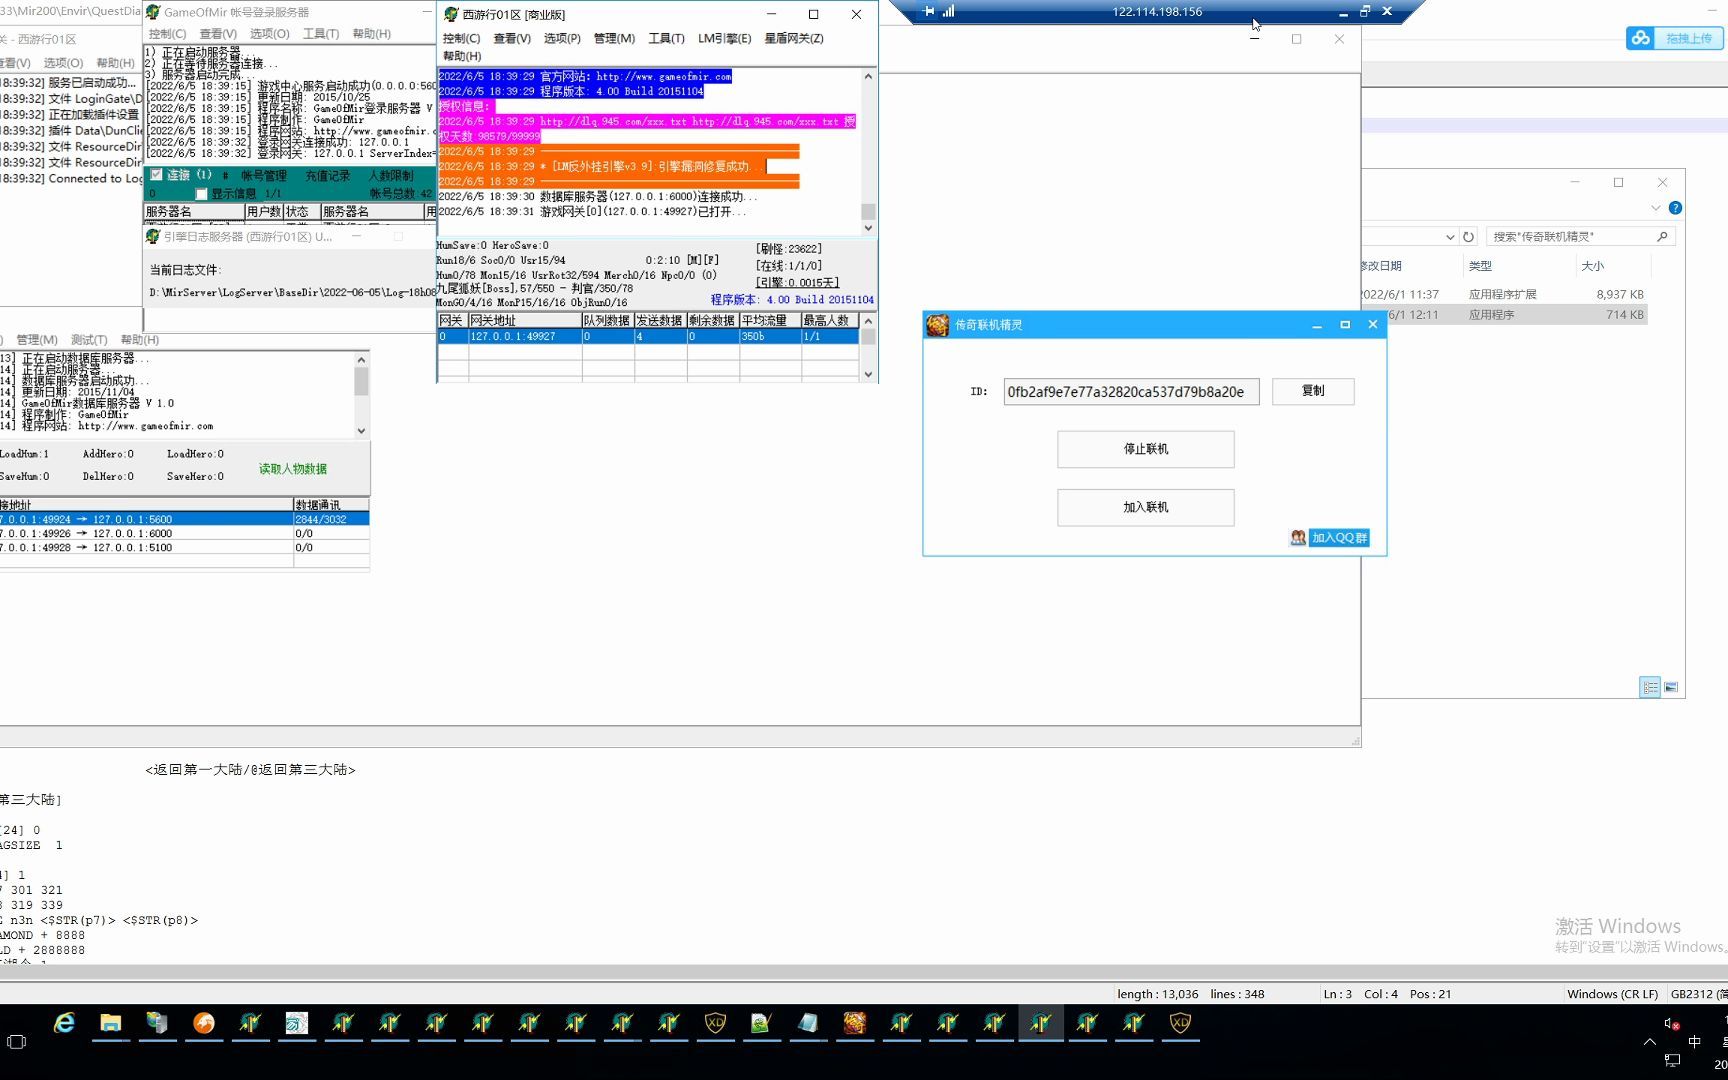Expand the Explorer ribbon chevron
The image size is (1728, 1080).
pyautogui.click(x=1655, y=208)
